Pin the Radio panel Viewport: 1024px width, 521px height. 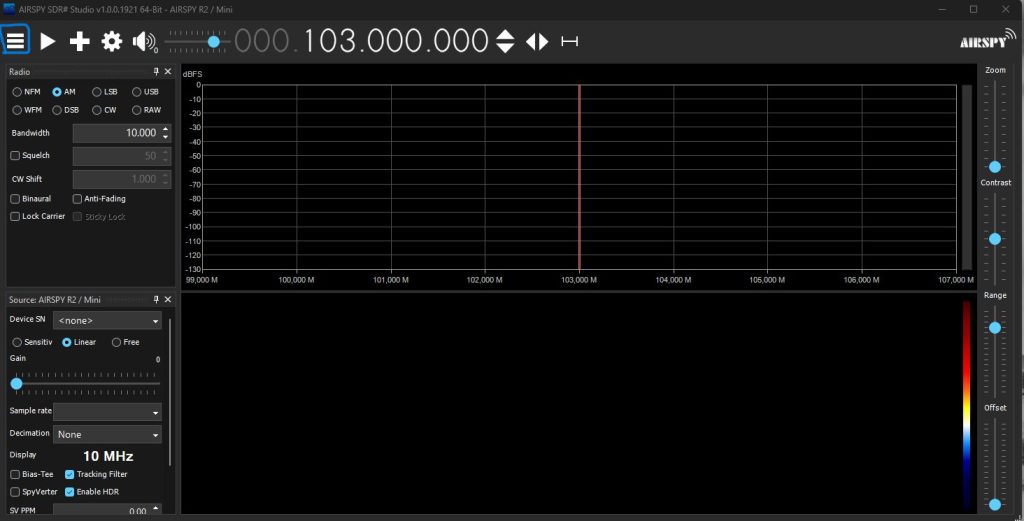coord(156,72)
